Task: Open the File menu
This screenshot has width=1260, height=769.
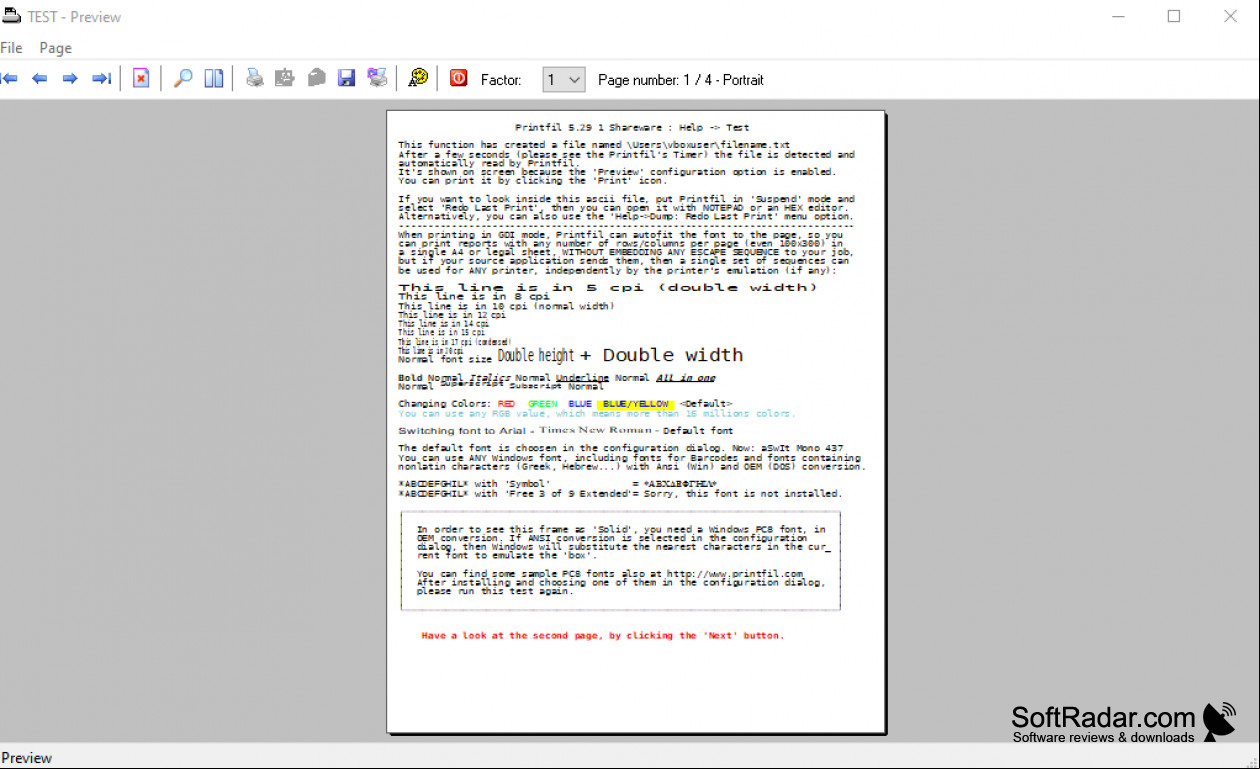Action: [x=11, y=48]
